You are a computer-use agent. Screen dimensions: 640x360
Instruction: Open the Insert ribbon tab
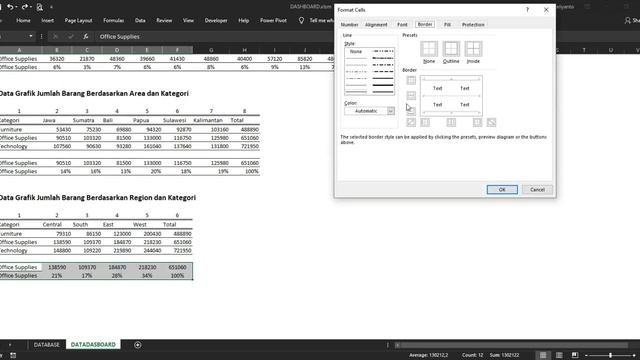[x=47, y=20]
